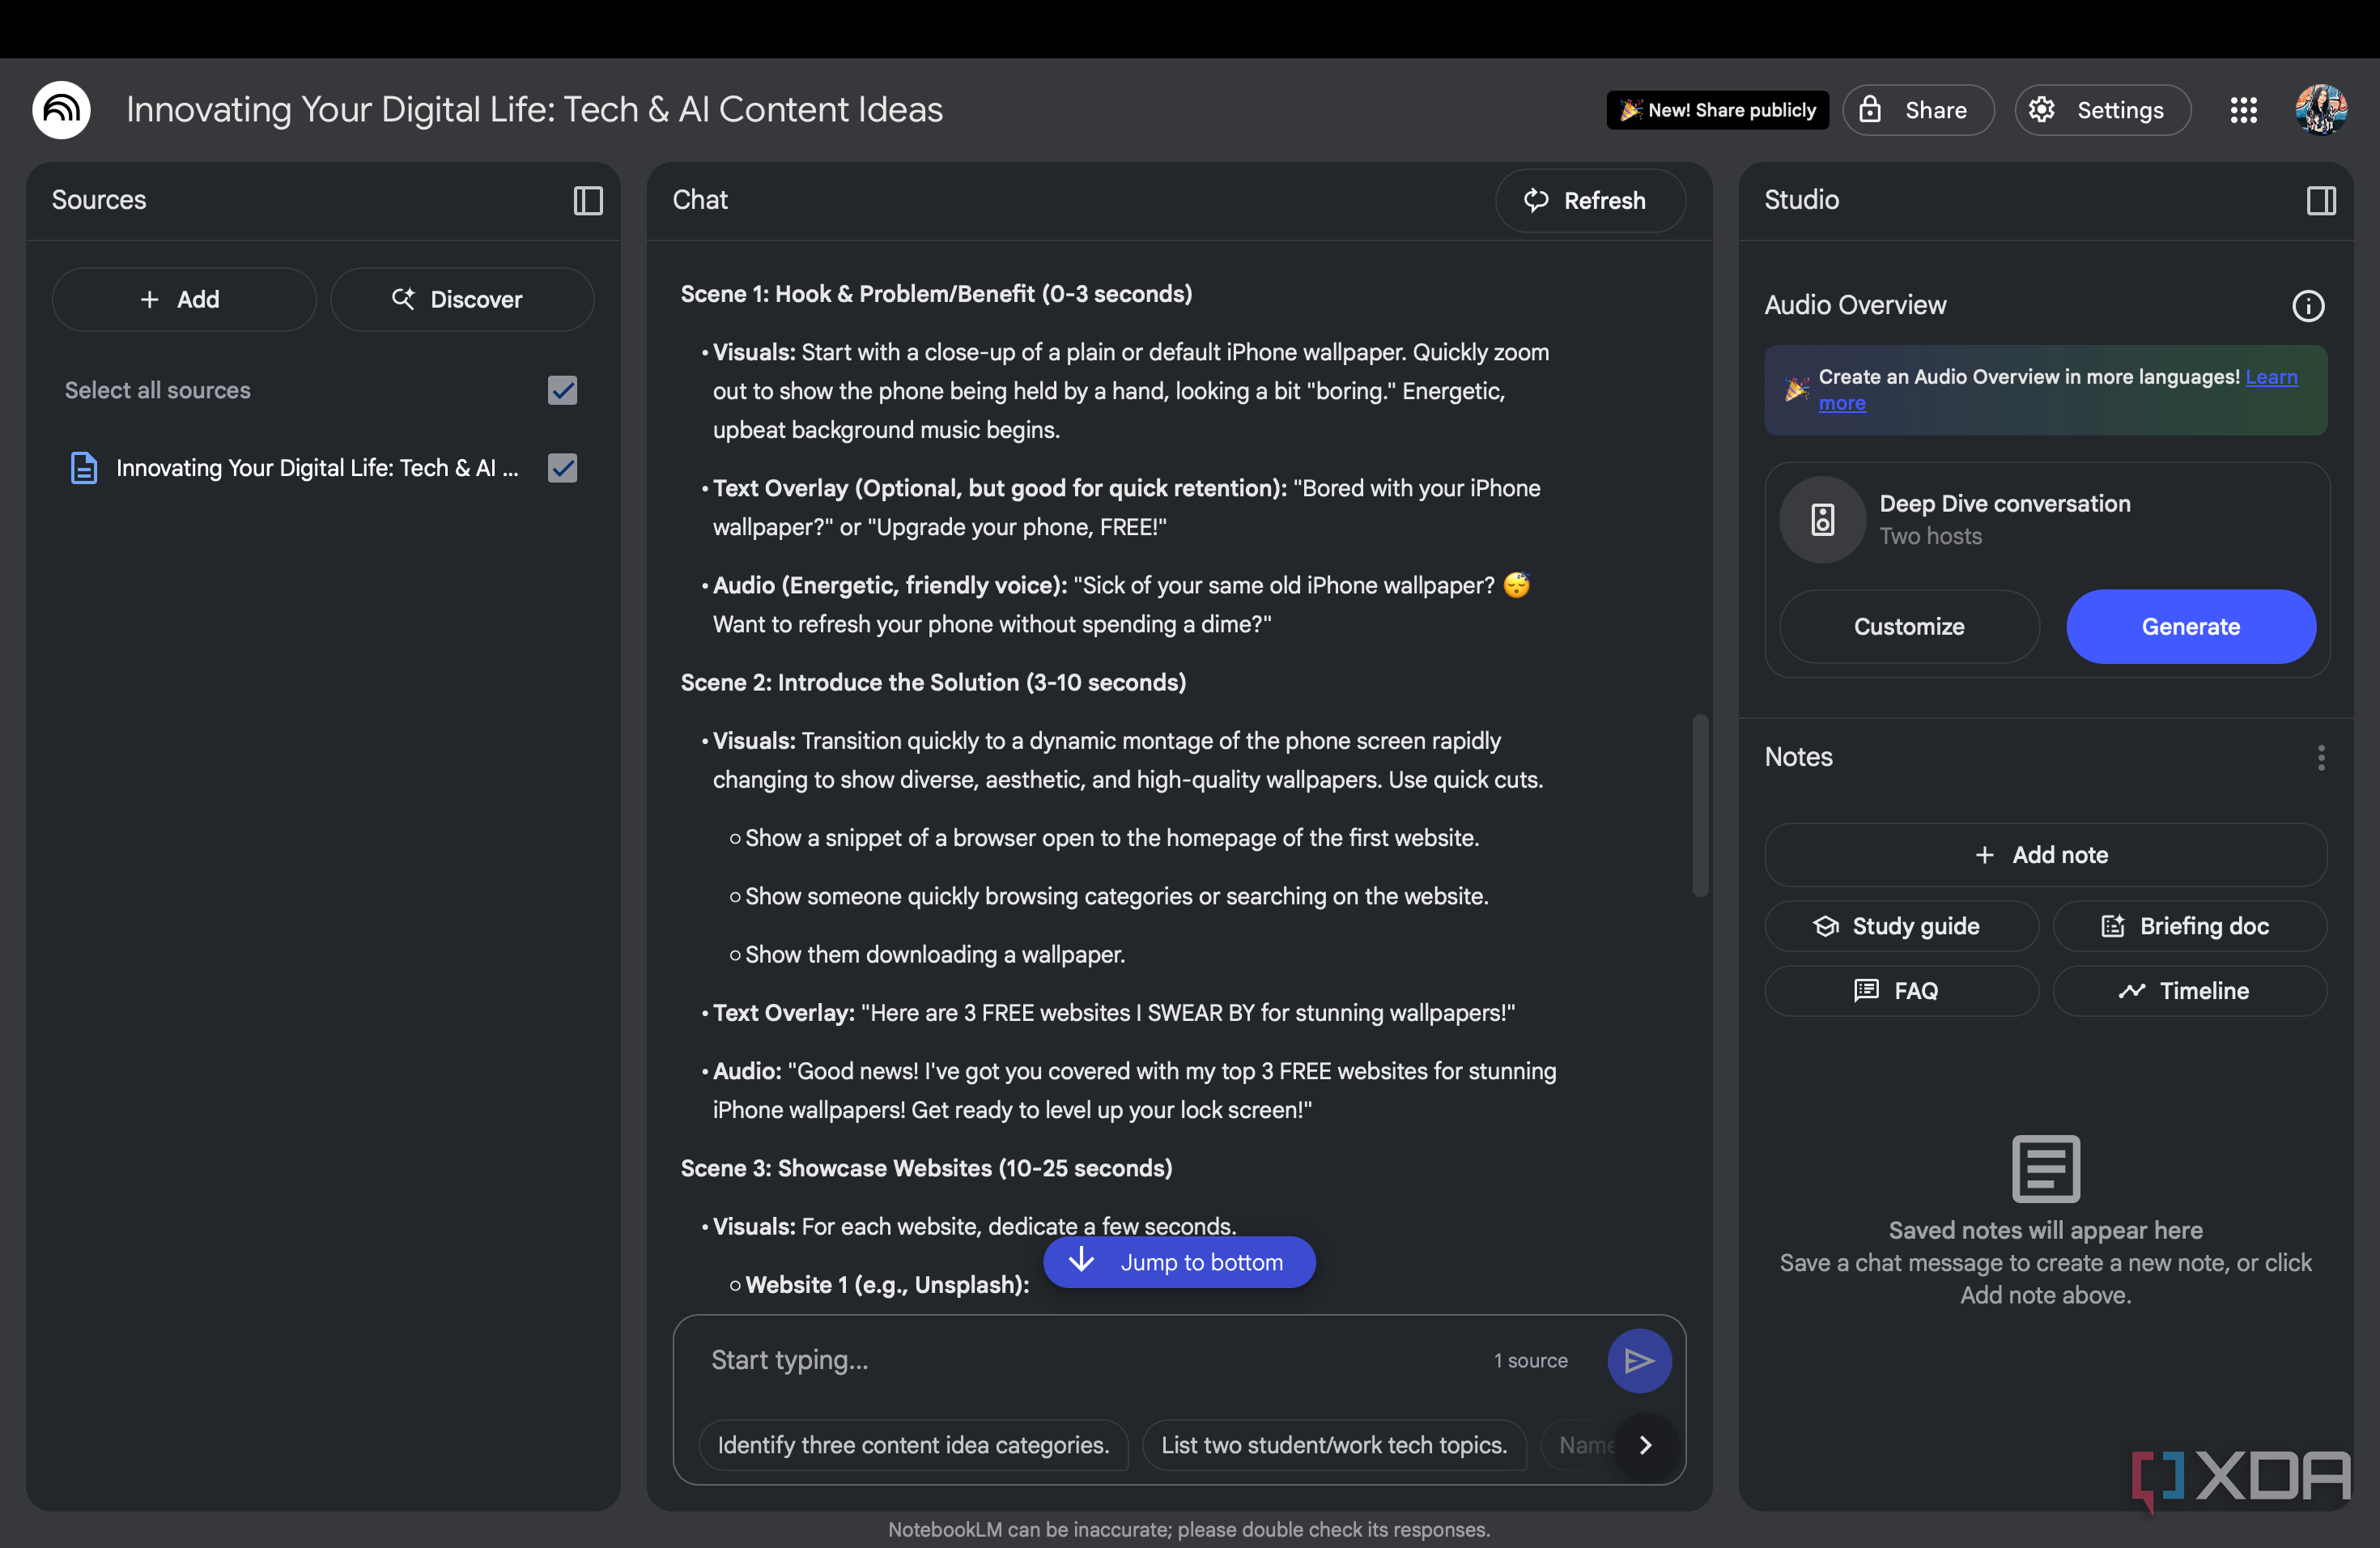Collapse the Studio panel icon
2380x1548 pixels.
(2321, 201)
